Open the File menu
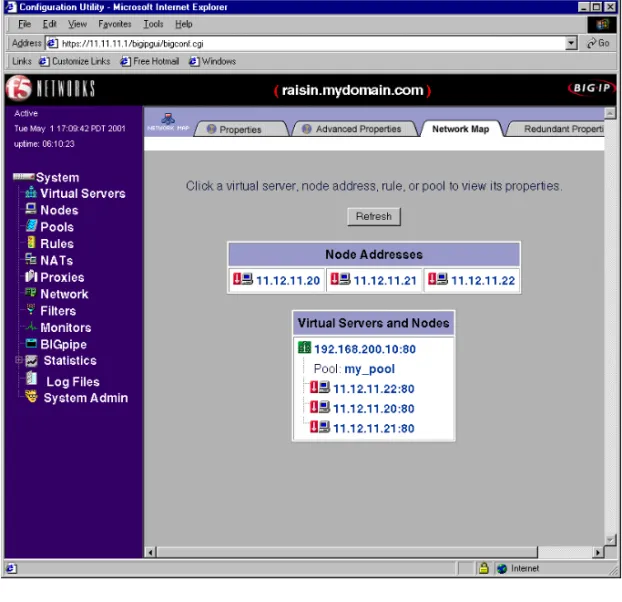The width and height of the screenshot is (622, 602). point(24,24)
